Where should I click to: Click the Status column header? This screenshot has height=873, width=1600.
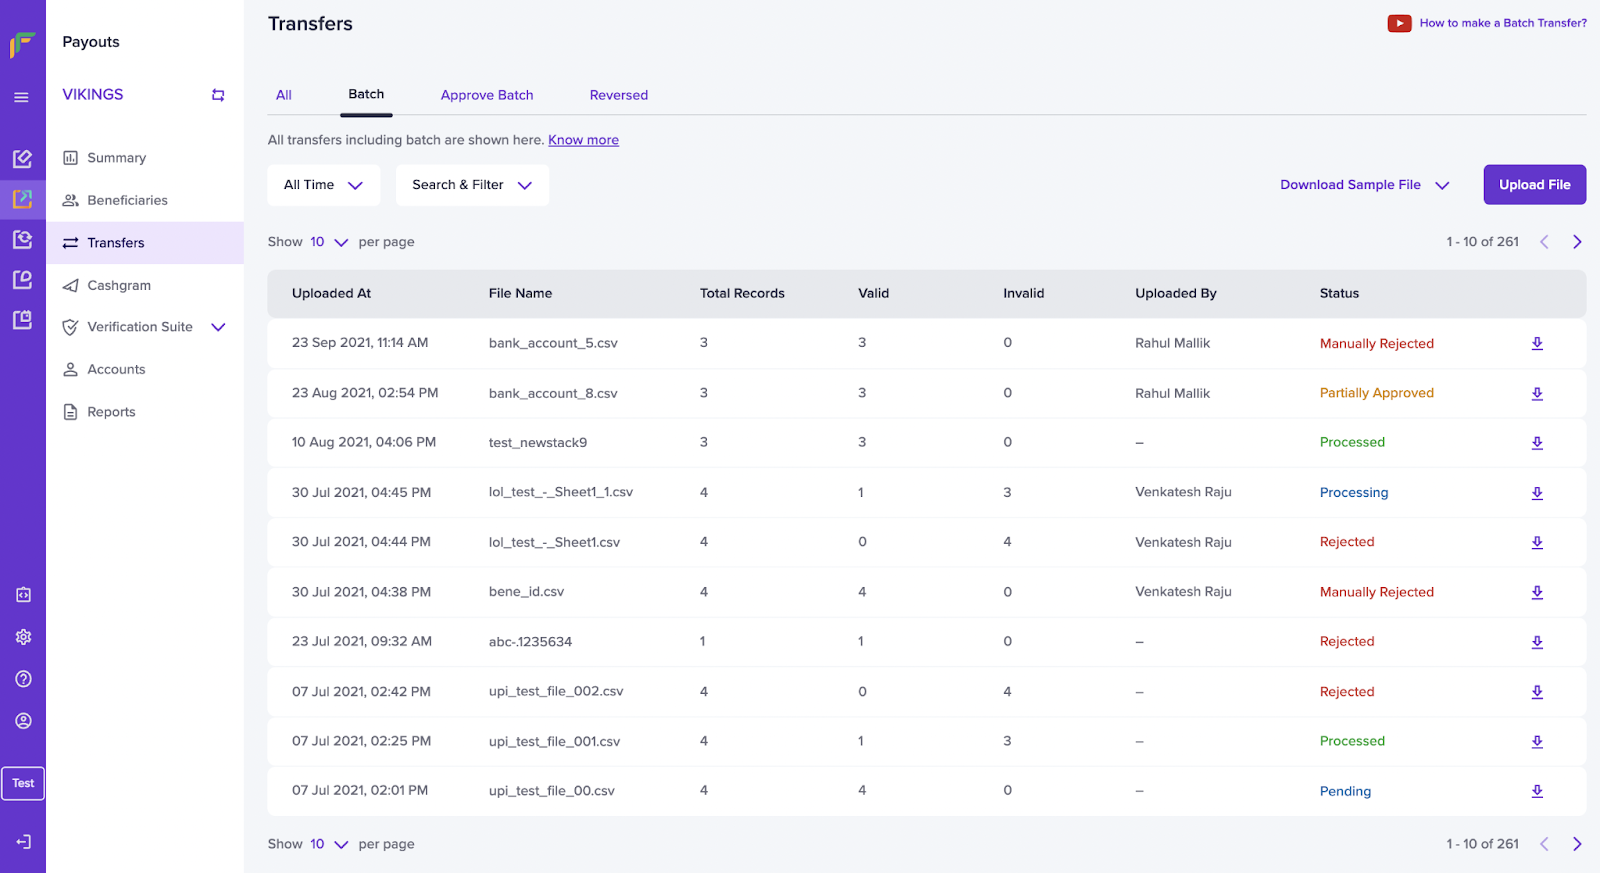[1339, 293]
